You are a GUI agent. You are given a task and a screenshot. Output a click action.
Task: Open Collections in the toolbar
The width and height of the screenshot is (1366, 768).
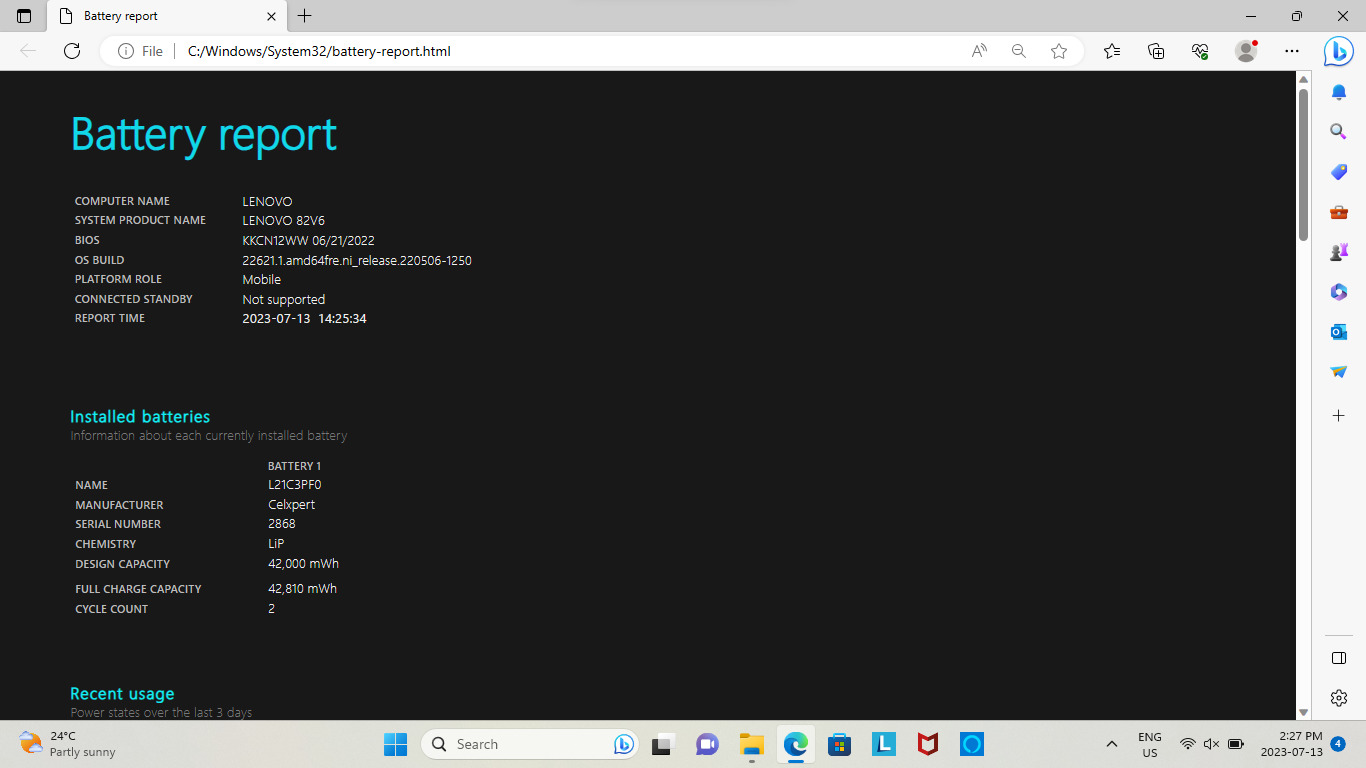1156,51
